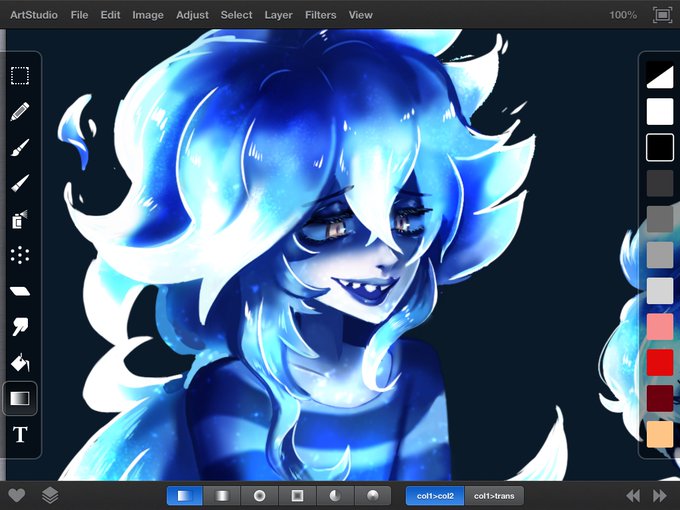Click the black/white swap colors swatch
Screen dimensions: 680x510
(x=660, y=75)
